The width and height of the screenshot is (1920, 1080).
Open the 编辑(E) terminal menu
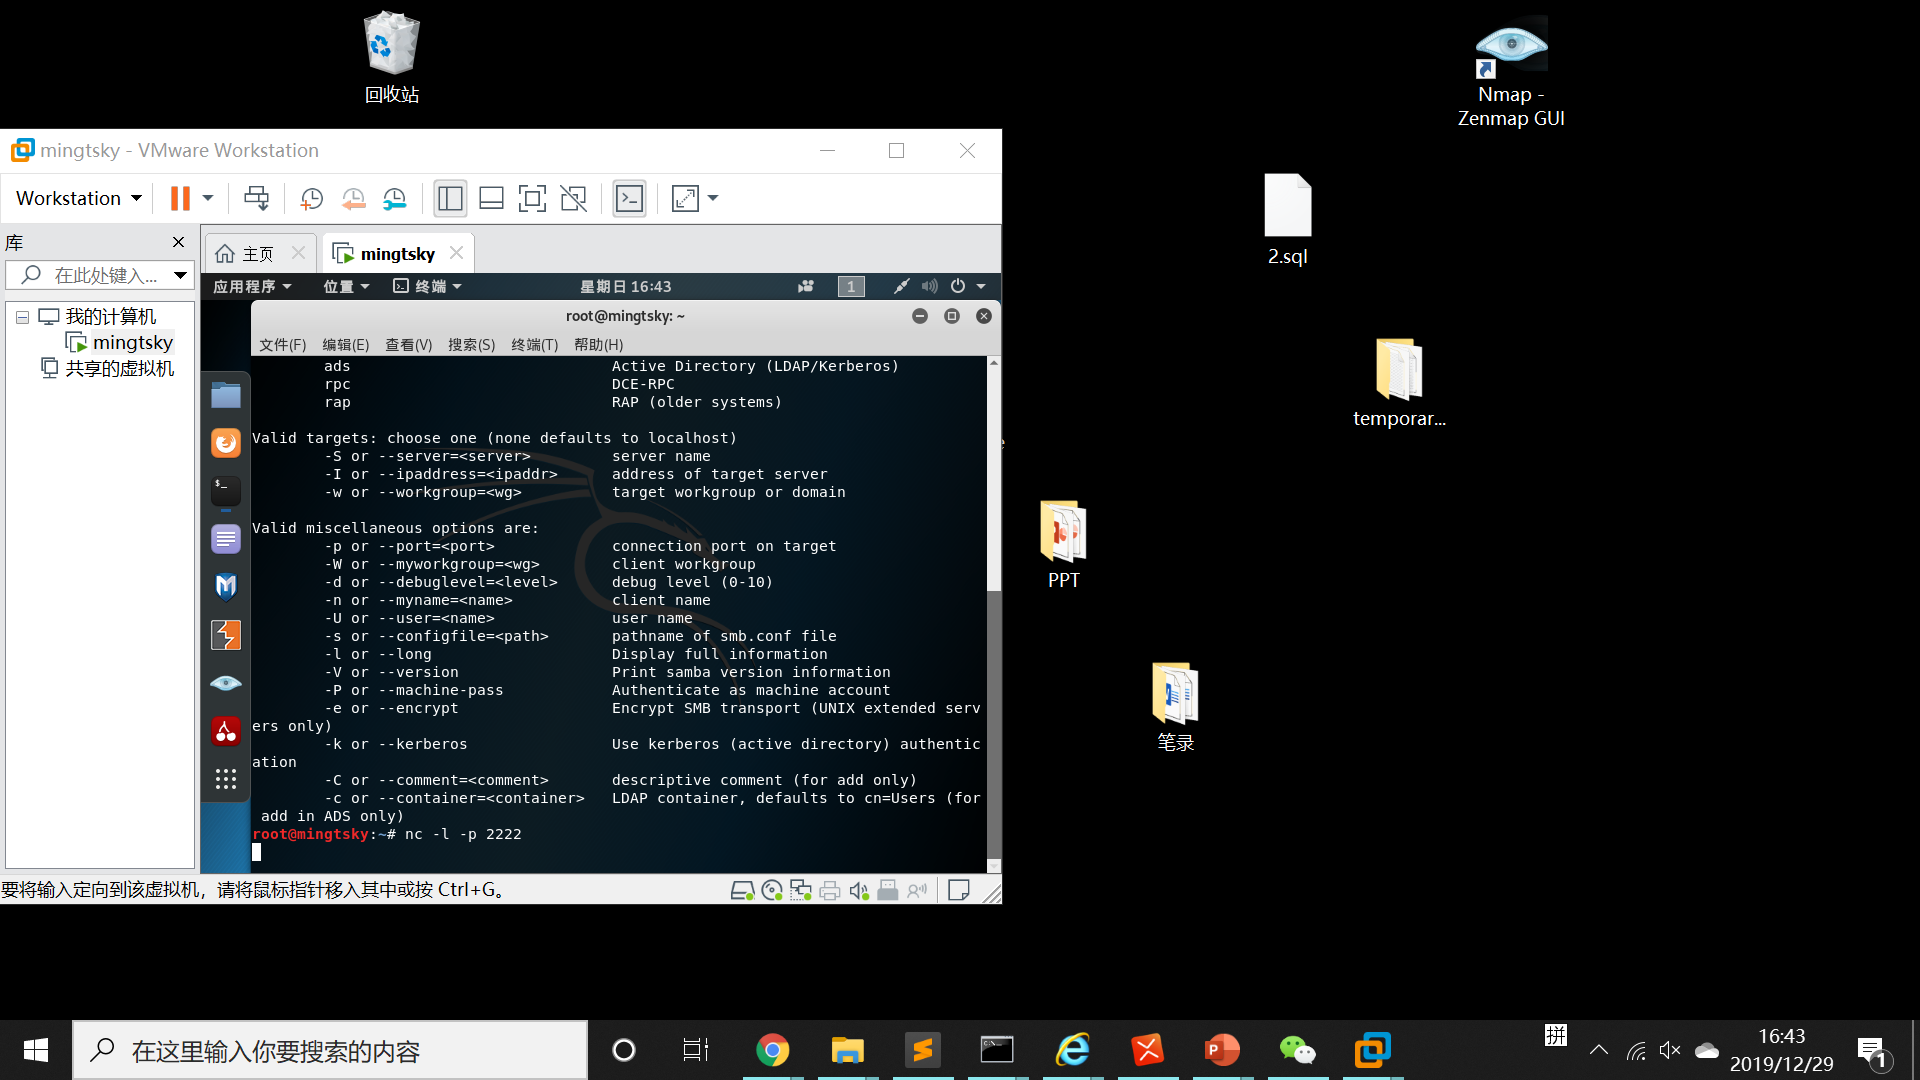click(345, 344)
